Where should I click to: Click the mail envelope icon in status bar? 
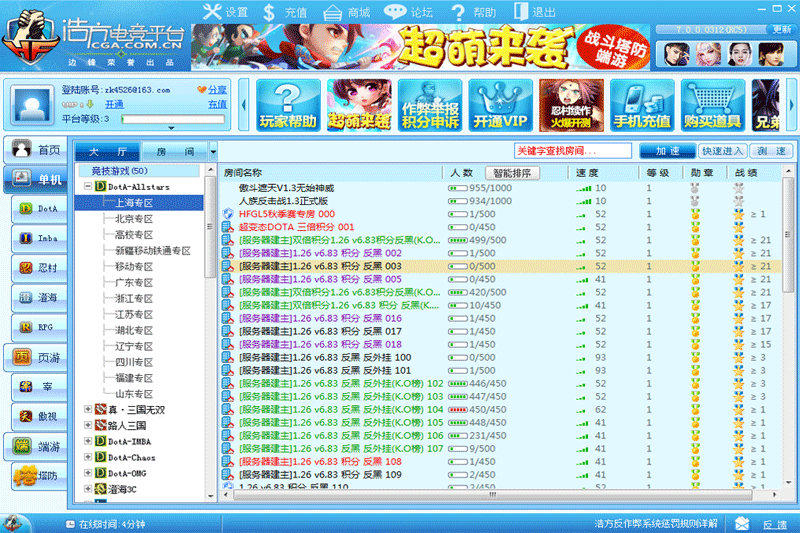742,523
